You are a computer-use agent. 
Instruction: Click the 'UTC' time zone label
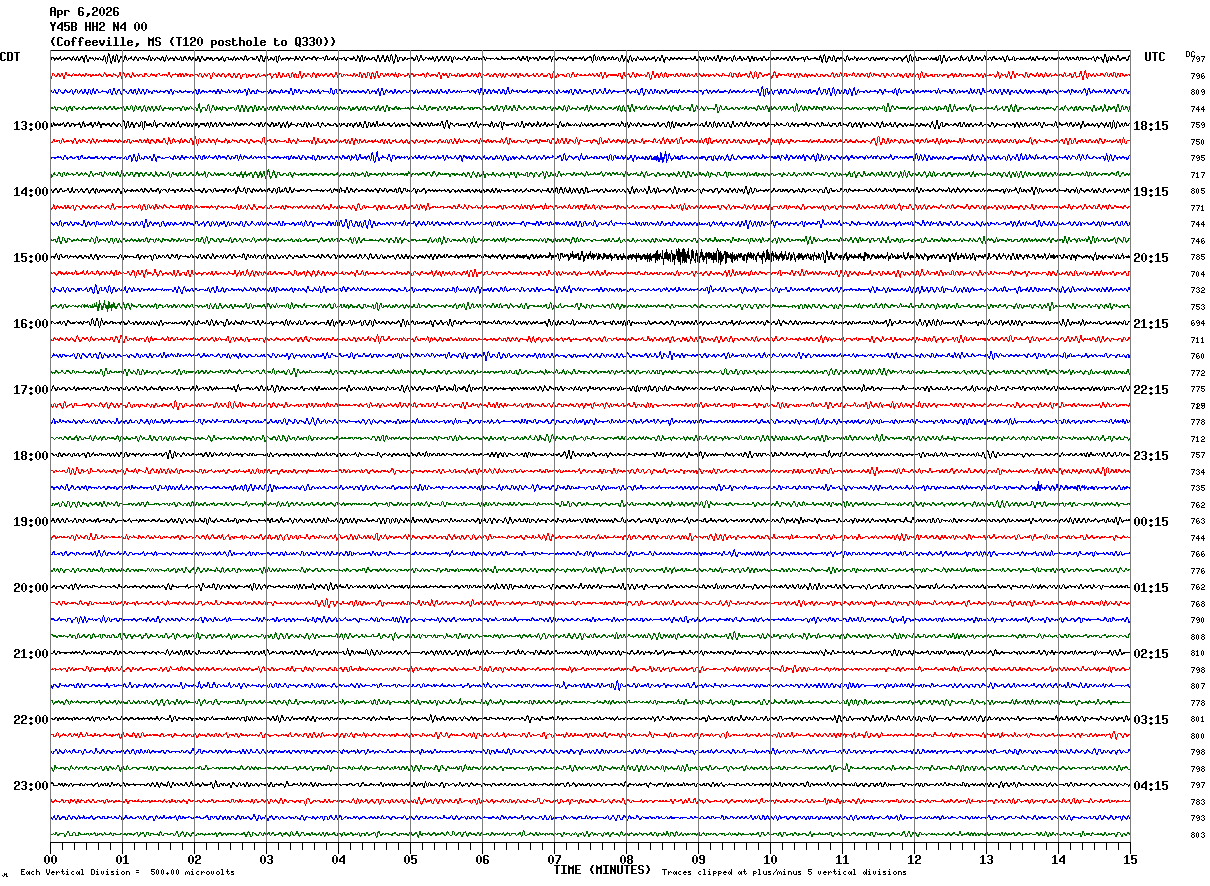click(x=1155, y=57)
